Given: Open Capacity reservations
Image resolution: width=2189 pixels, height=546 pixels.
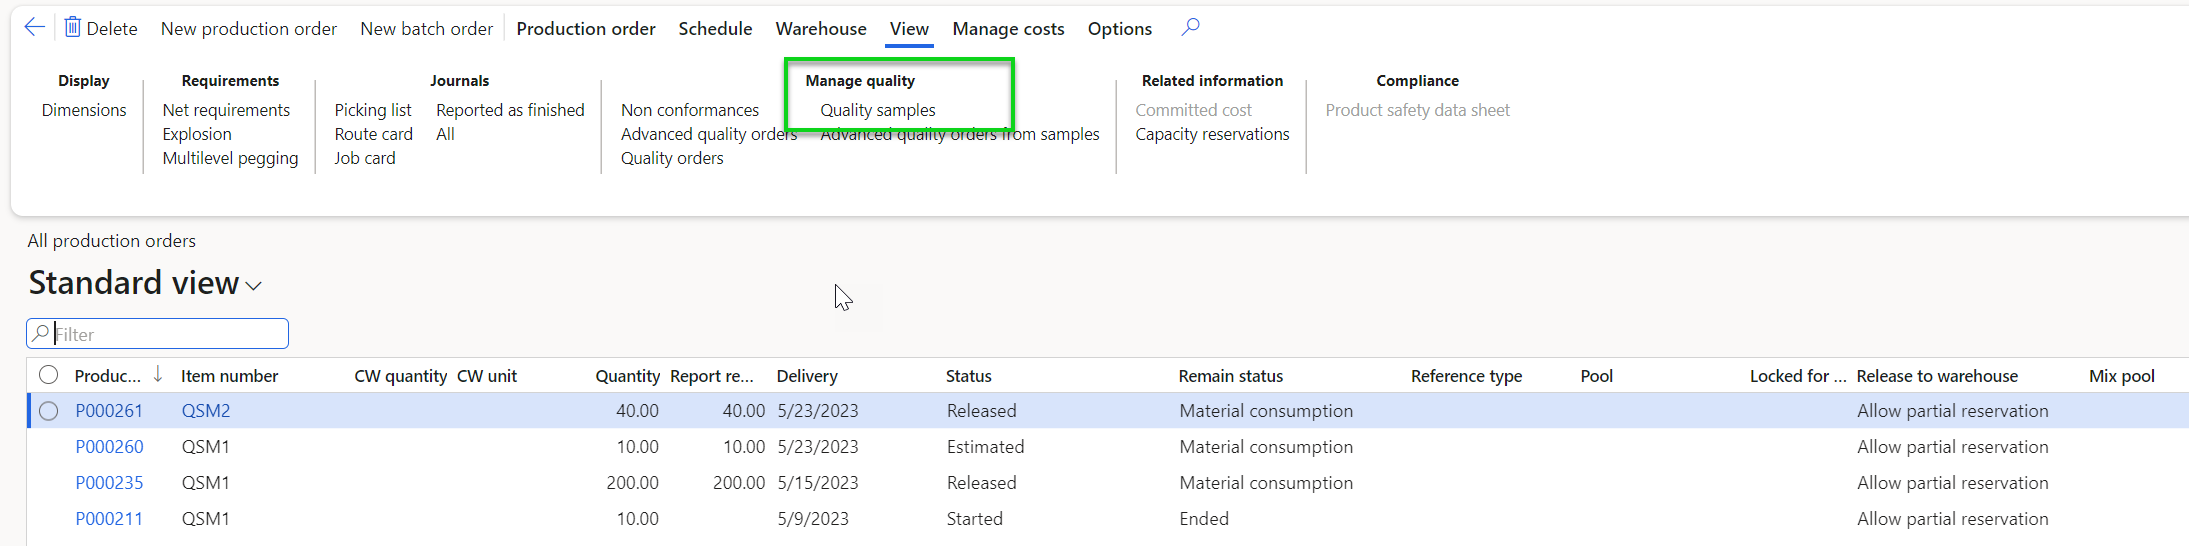Looking at the screenshot, I should [1212, 134].
